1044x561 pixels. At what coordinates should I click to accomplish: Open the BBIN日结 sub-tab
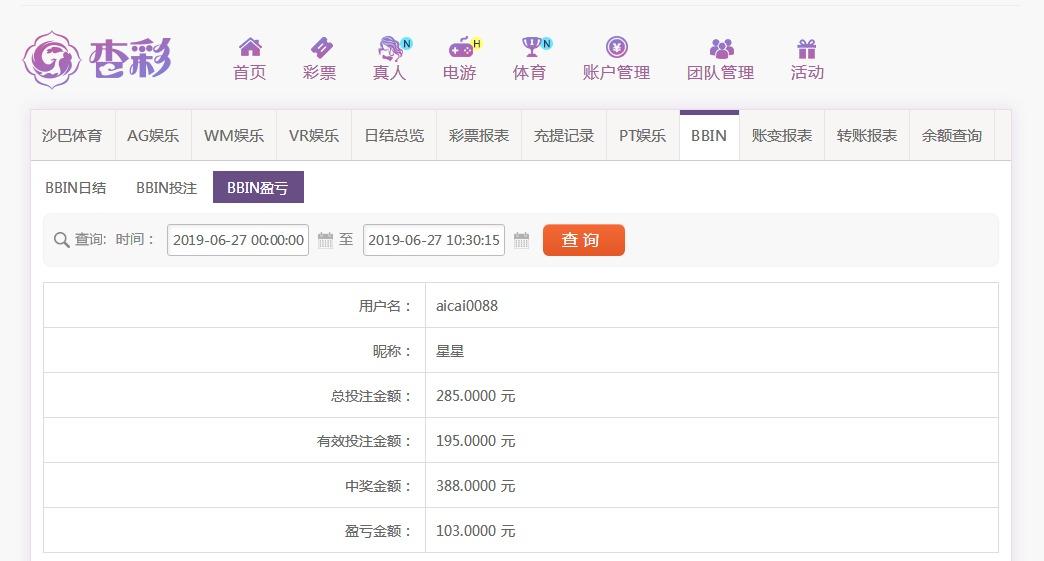(76, 188)
